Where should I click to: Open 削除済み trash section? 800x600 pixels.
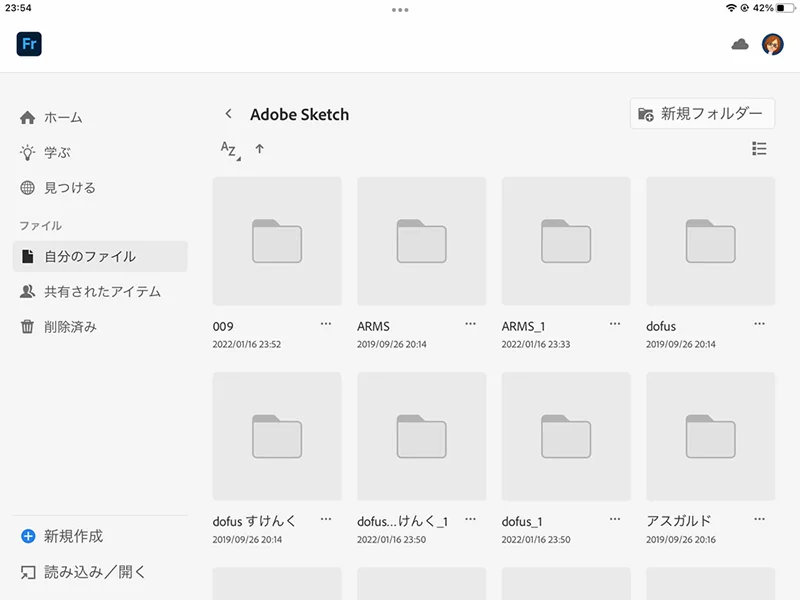pyautogui.click(x=70, y=327)
